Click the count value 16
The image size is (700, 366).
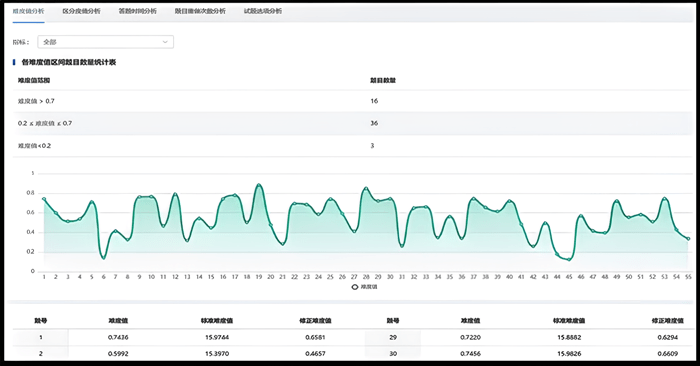point(374,101)
